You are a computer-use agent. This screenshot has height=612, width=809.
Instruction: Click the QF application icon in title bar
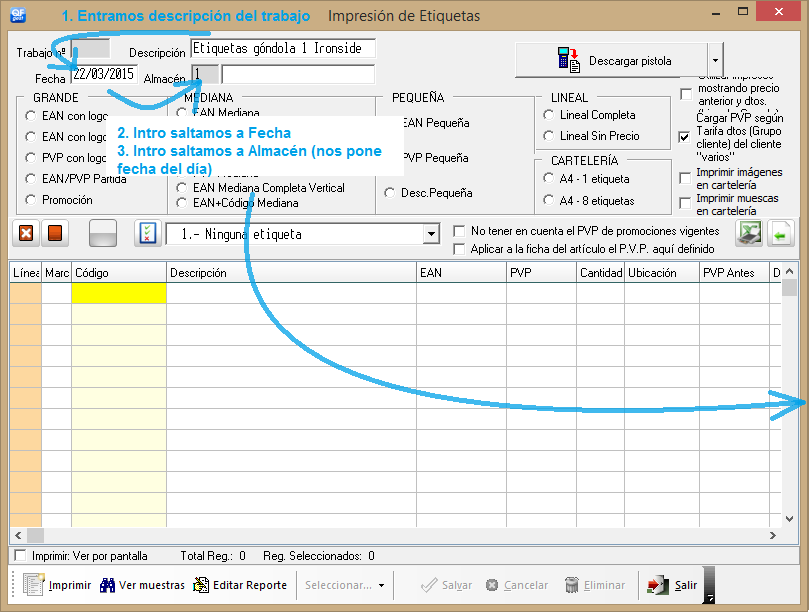[x=18, y=14]
